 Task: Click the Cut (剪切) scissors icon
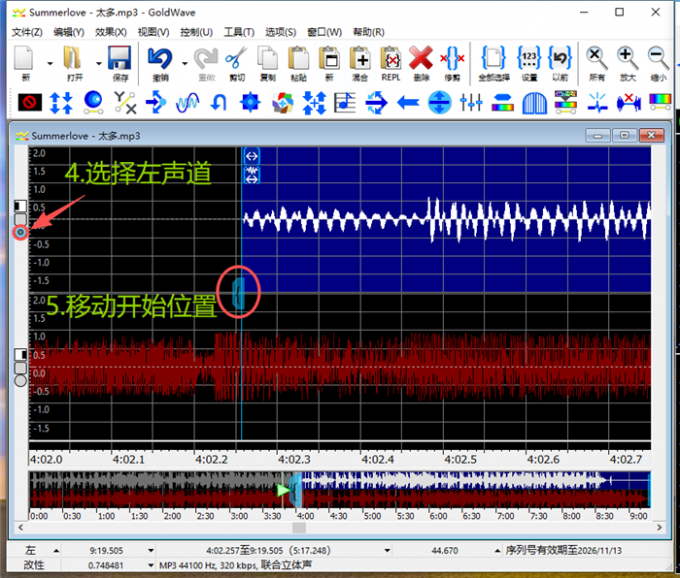236,58
